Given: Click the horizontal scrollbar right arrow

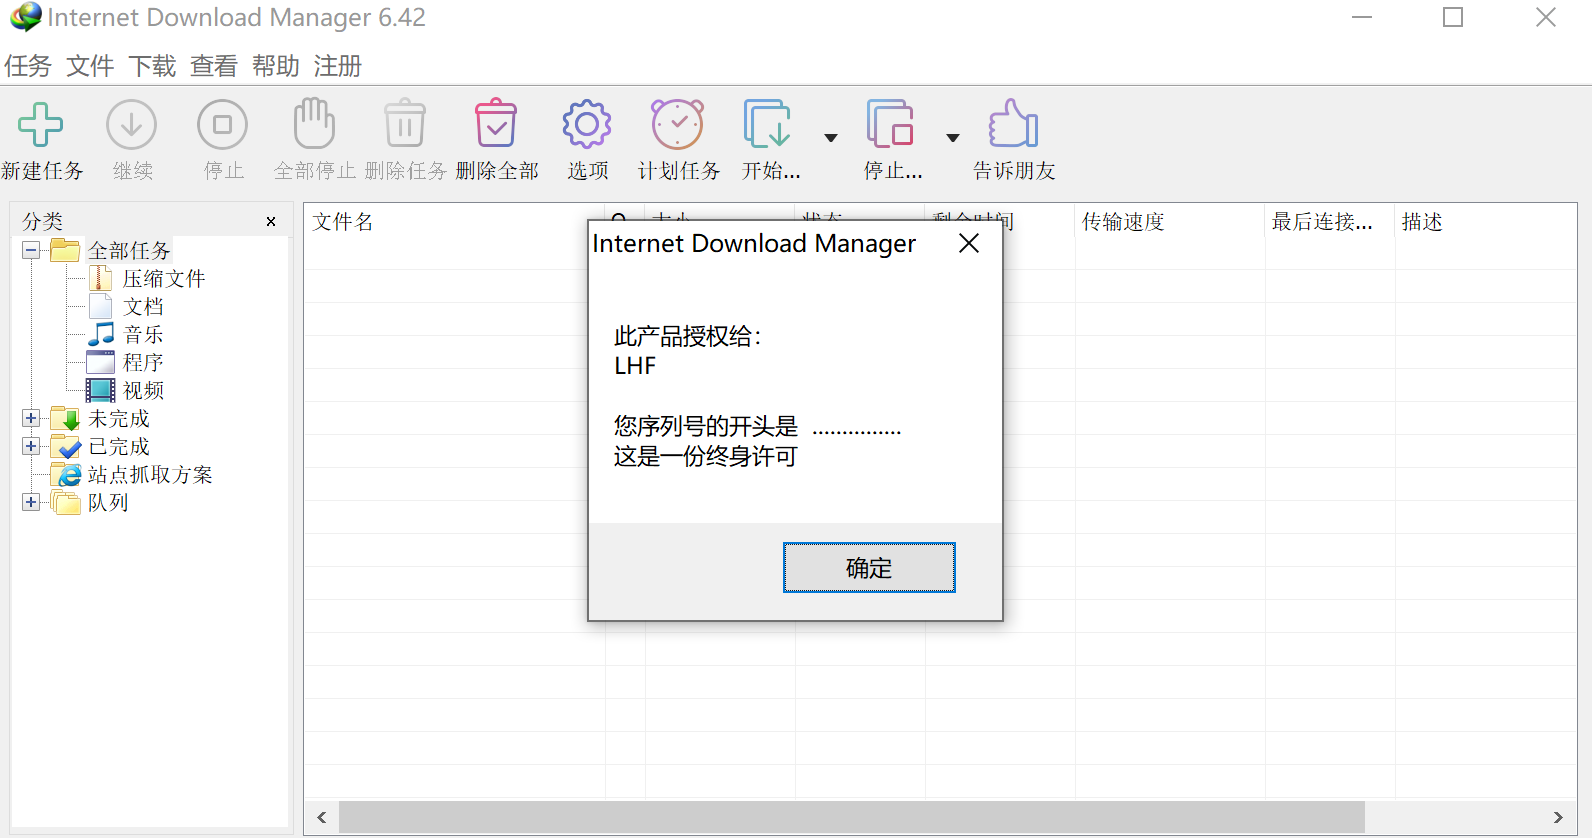Looking at the screenshot, I should (x=1557, y=817).
